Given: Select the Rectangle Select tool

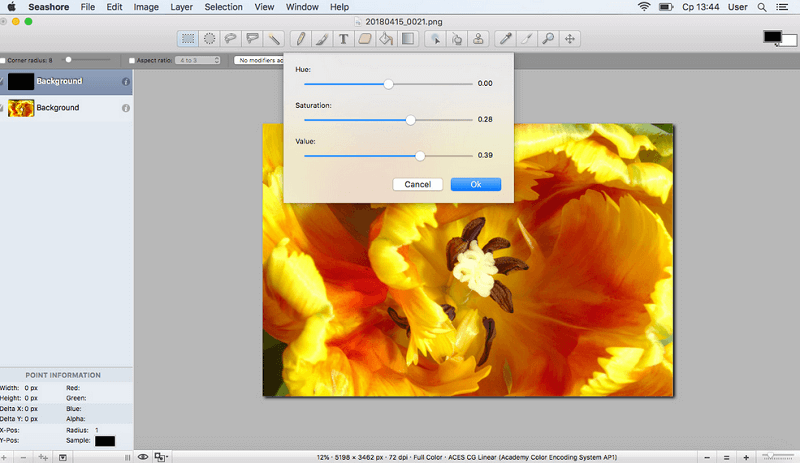Looking at the screenshot, I should (187, 39).
